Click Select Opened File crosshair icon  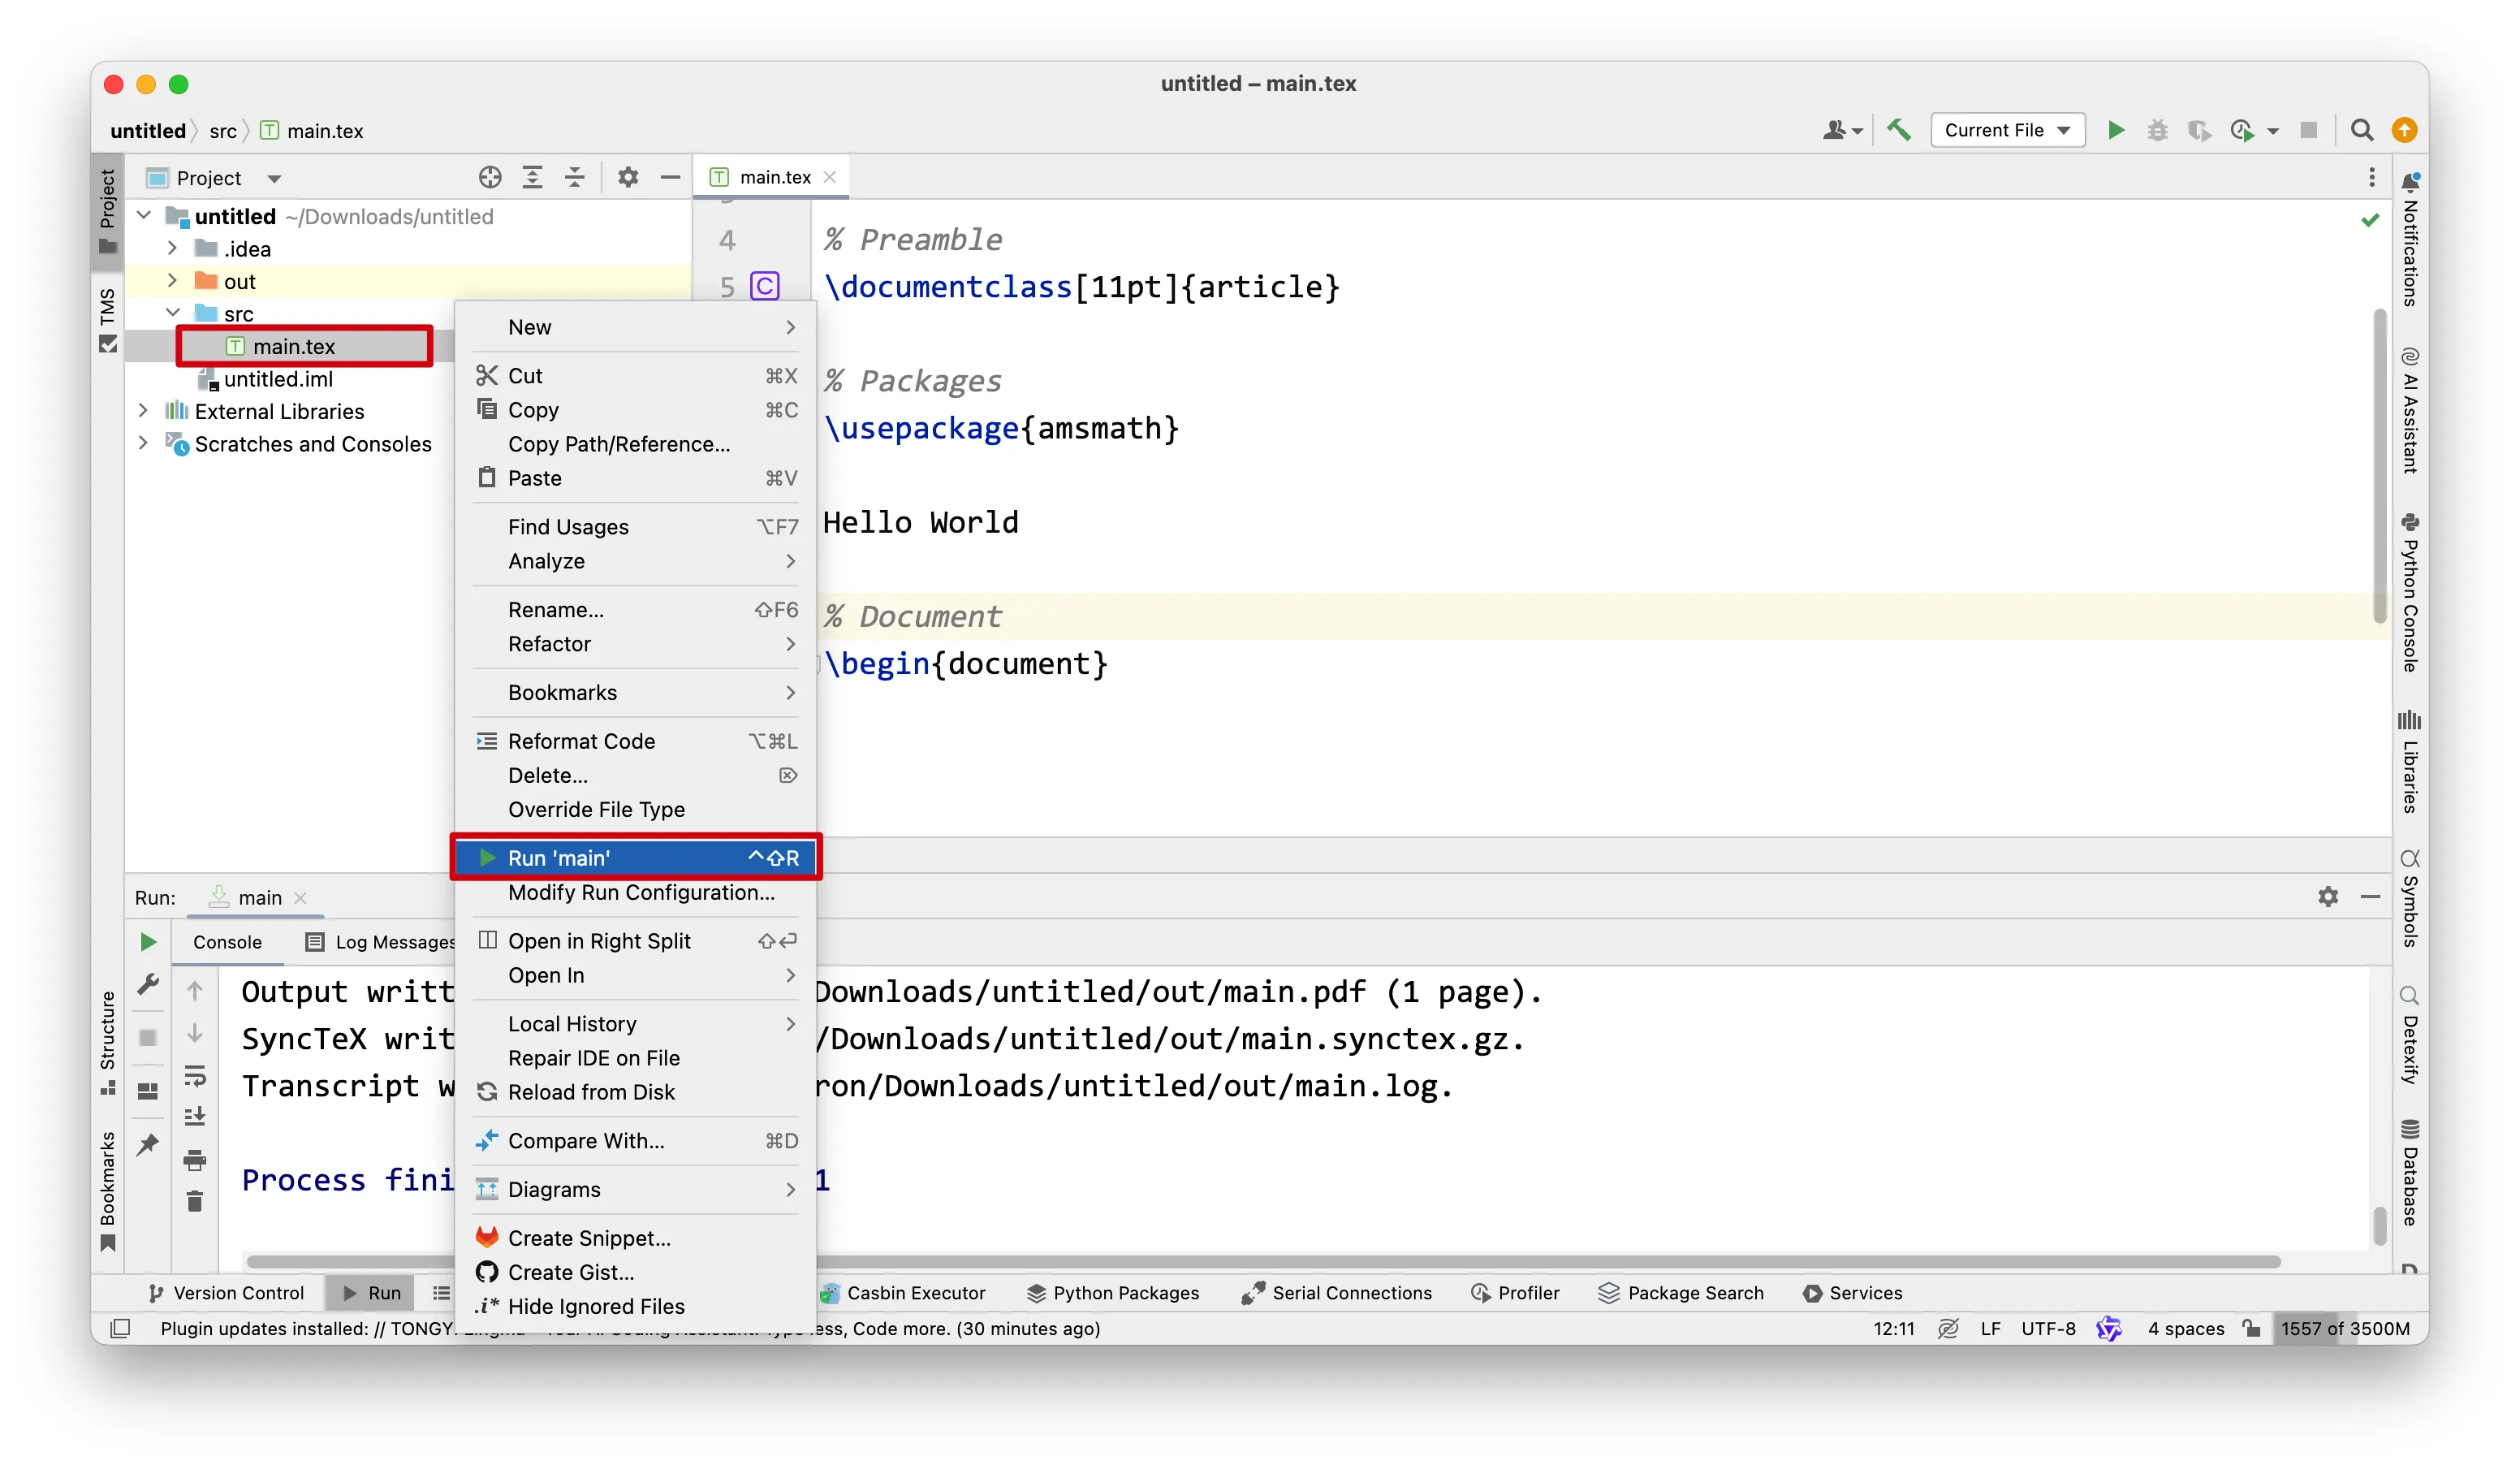[x=489, y=177]
